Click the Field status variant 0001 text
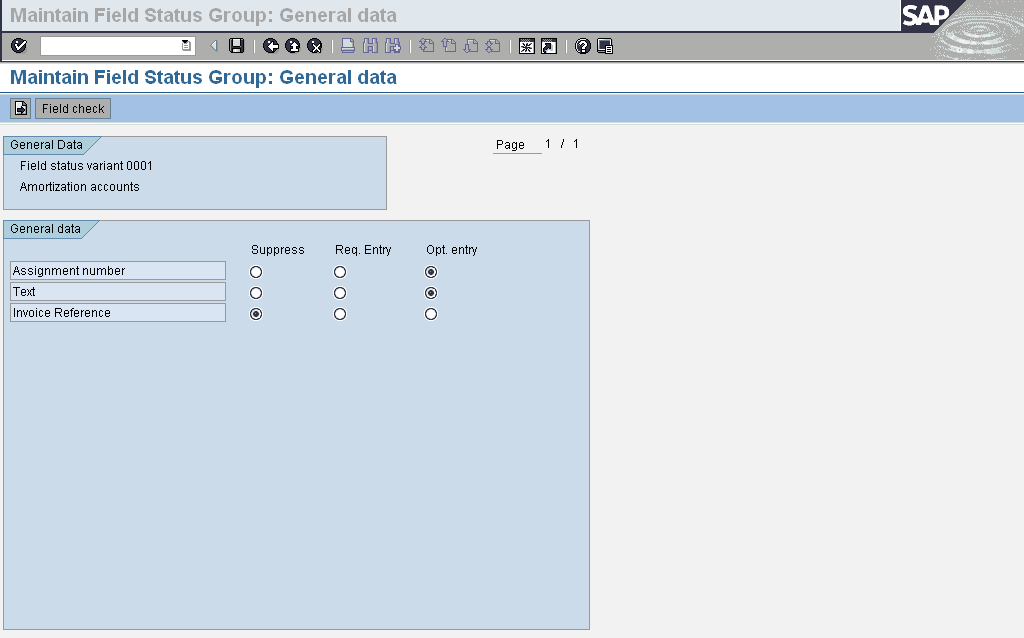Image resolution: width=1024 pixels, height=638 pixels. coord(86,166)
